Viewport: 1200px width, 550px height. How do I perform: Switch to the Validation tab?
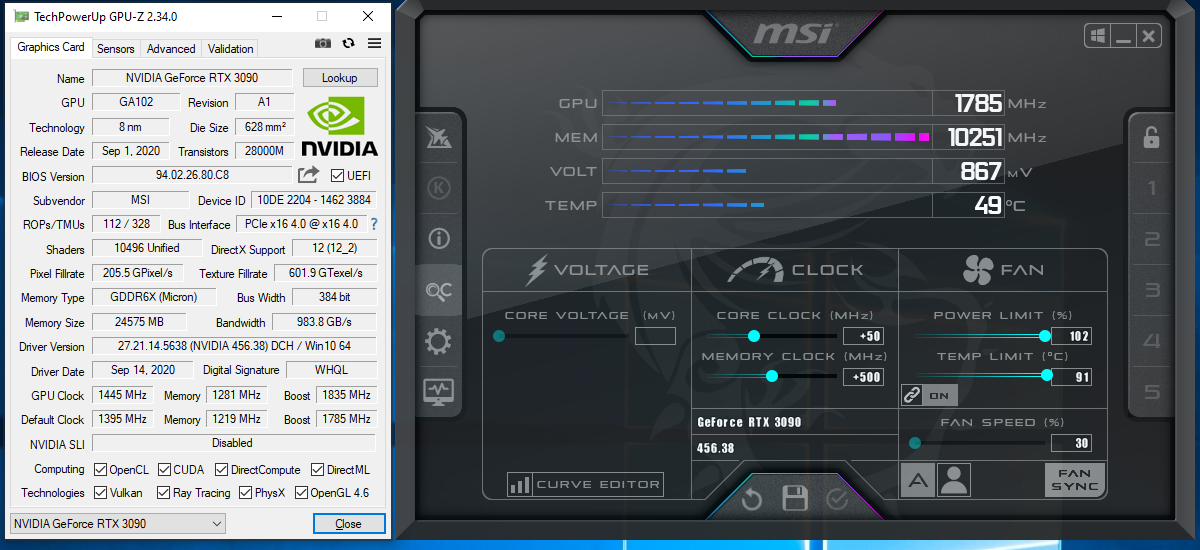231,49
